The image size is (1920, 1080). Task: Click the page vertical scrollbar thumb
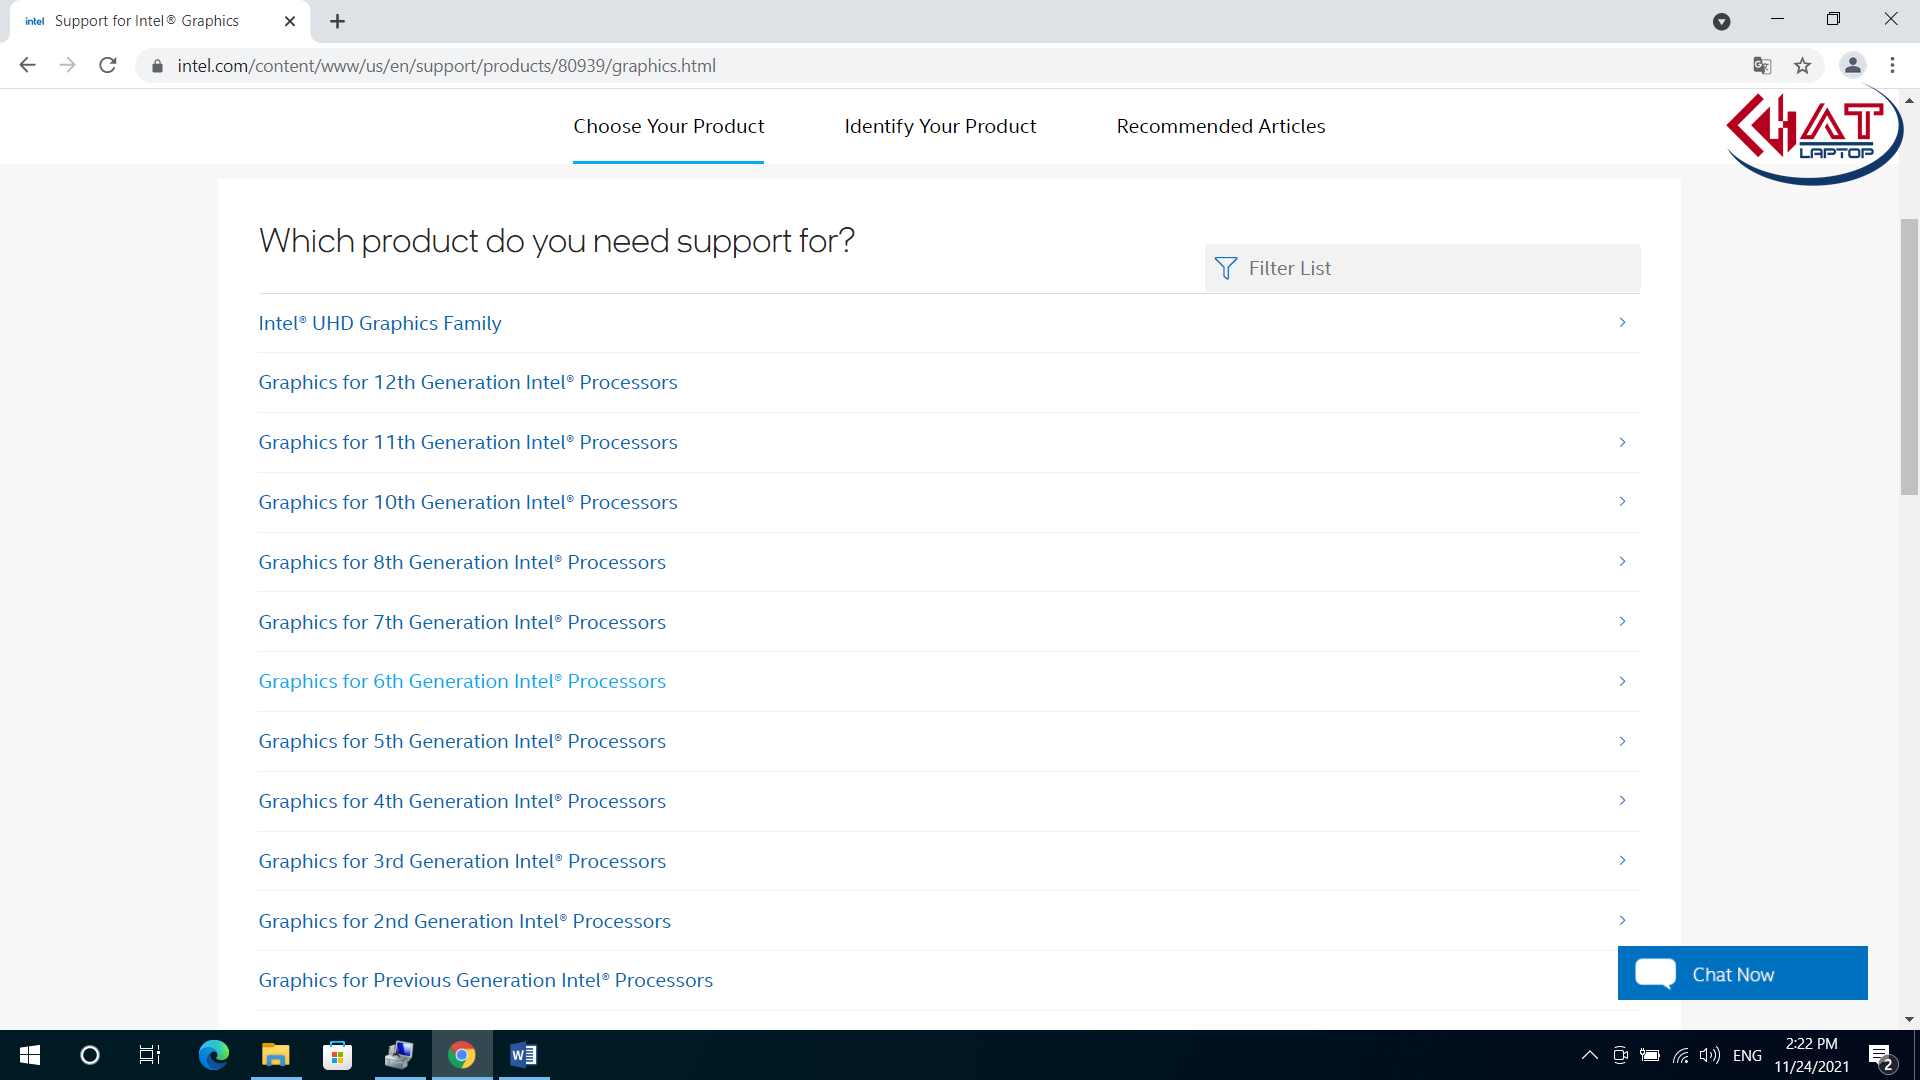coord(1909,356)
